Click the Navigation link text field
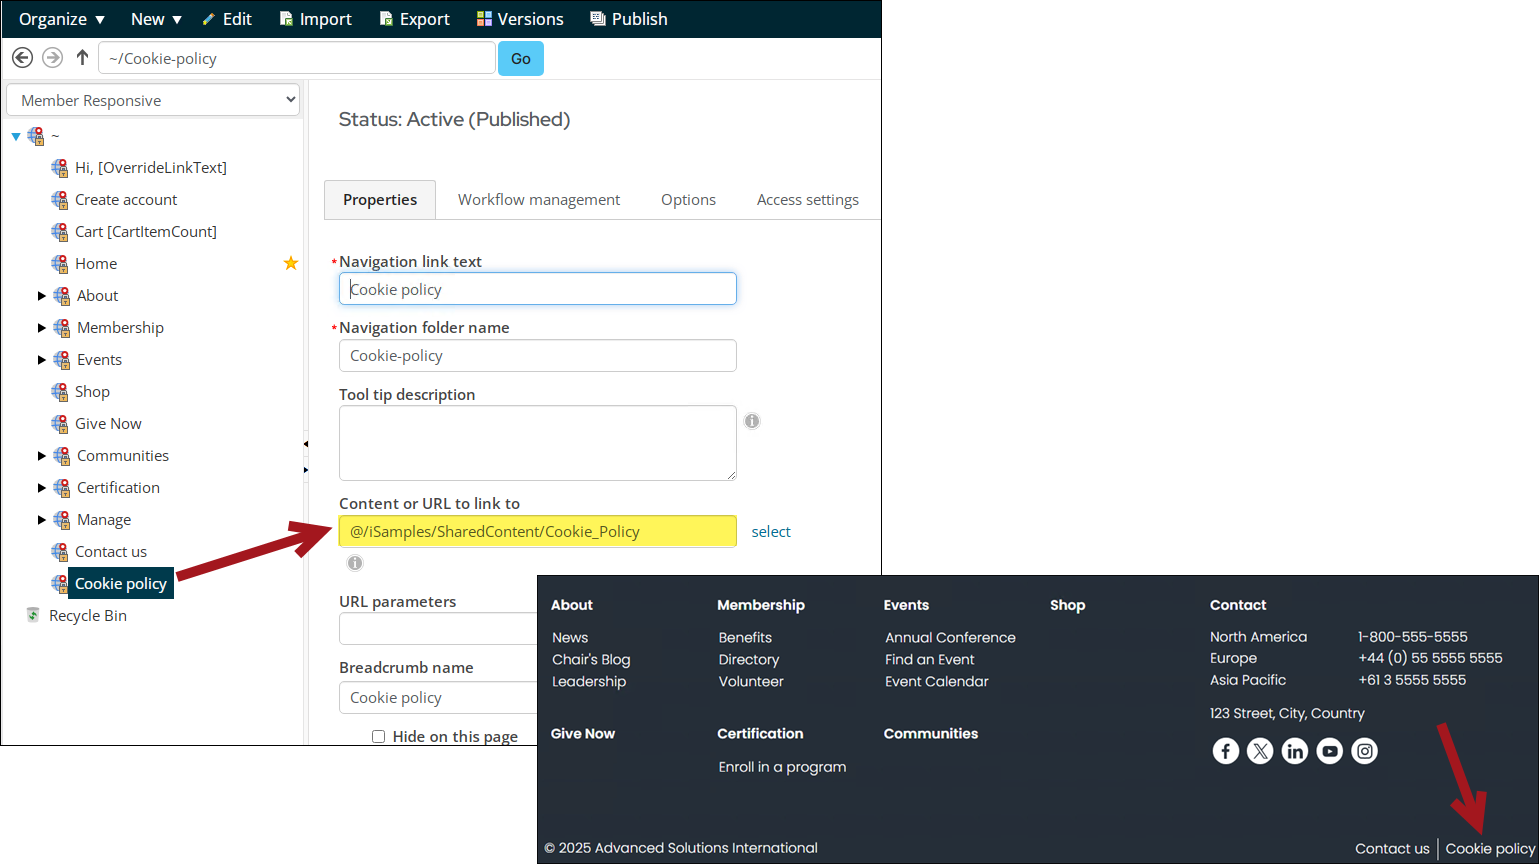Screen dimensions: 1539x864 [538, 289]
